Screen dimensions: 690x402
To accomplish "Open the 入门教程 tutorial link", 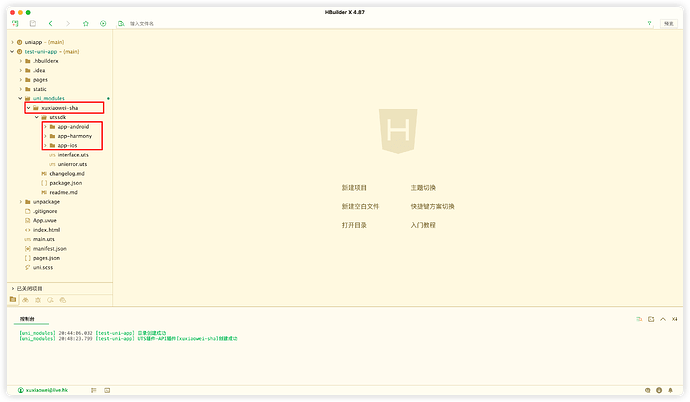I will coord(422,225).
